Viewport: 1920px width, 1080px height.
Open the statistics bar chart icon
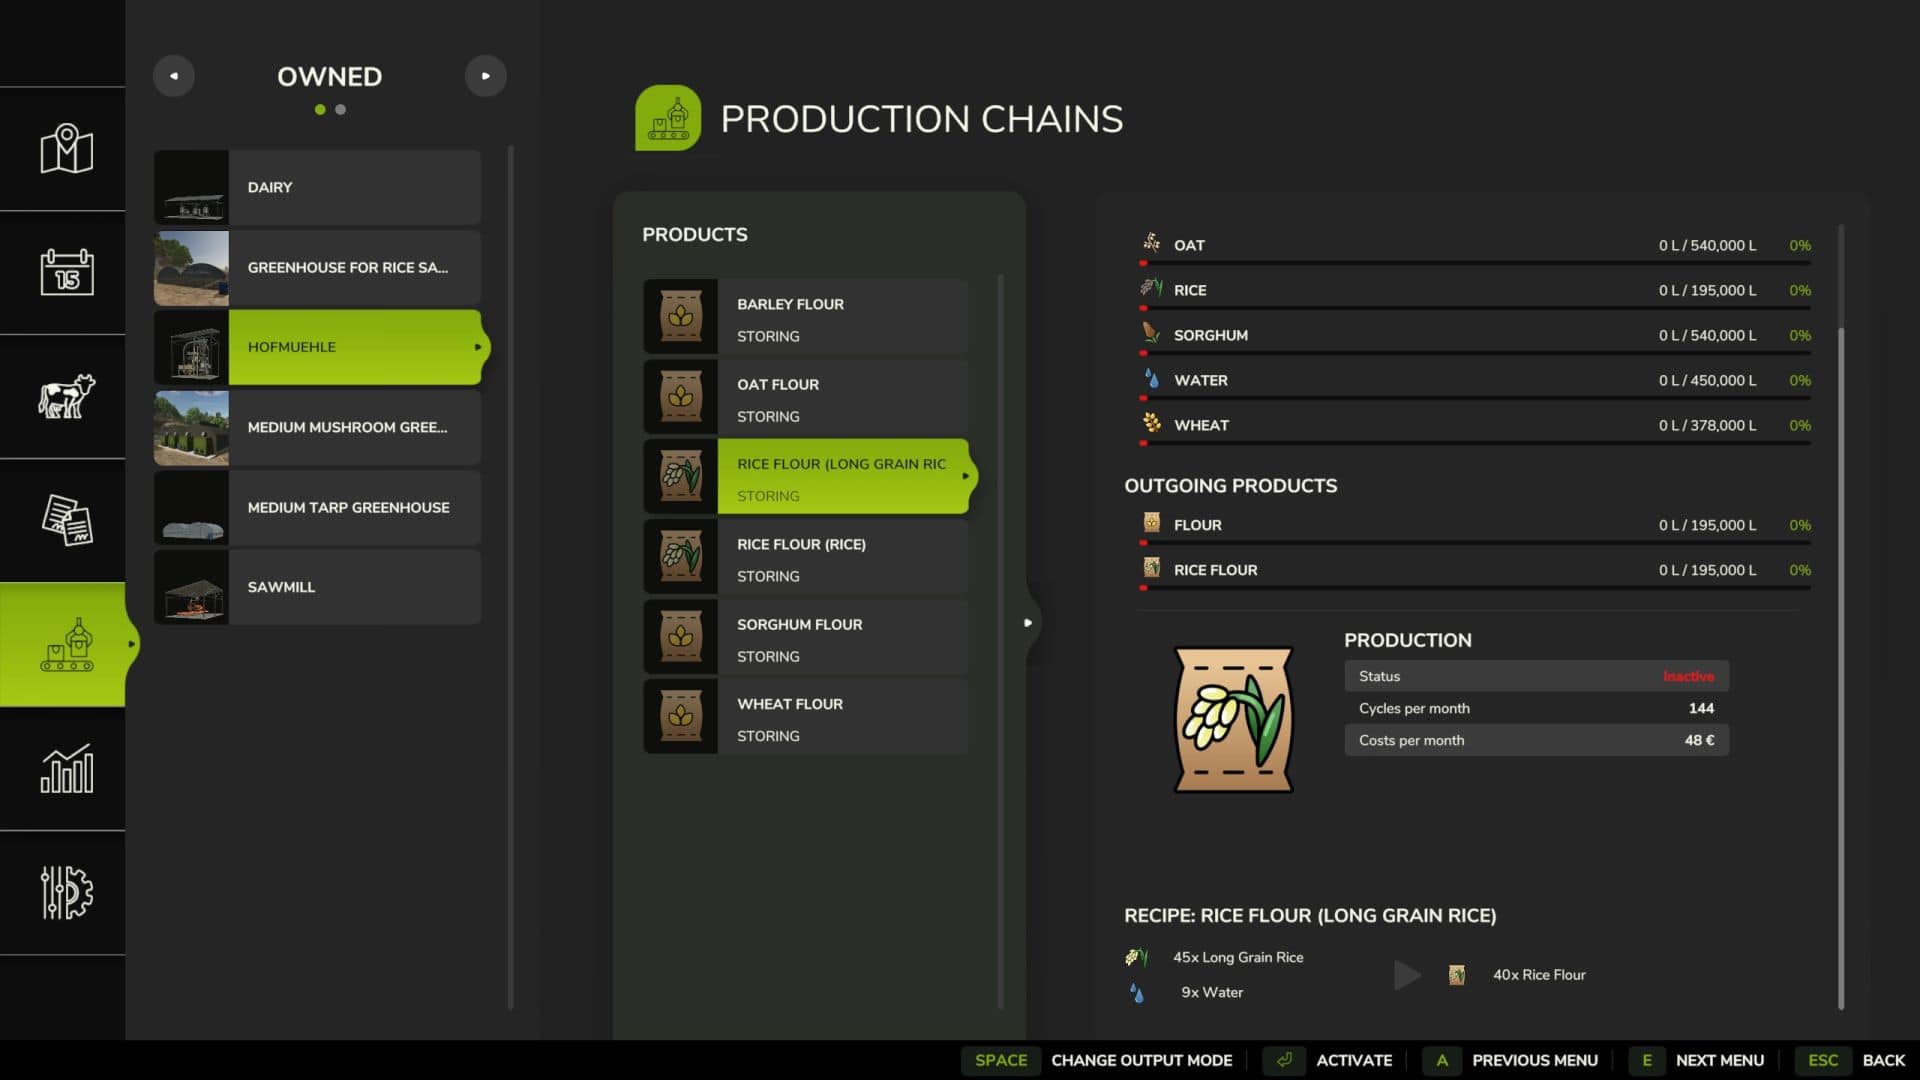tap(66, 768)
